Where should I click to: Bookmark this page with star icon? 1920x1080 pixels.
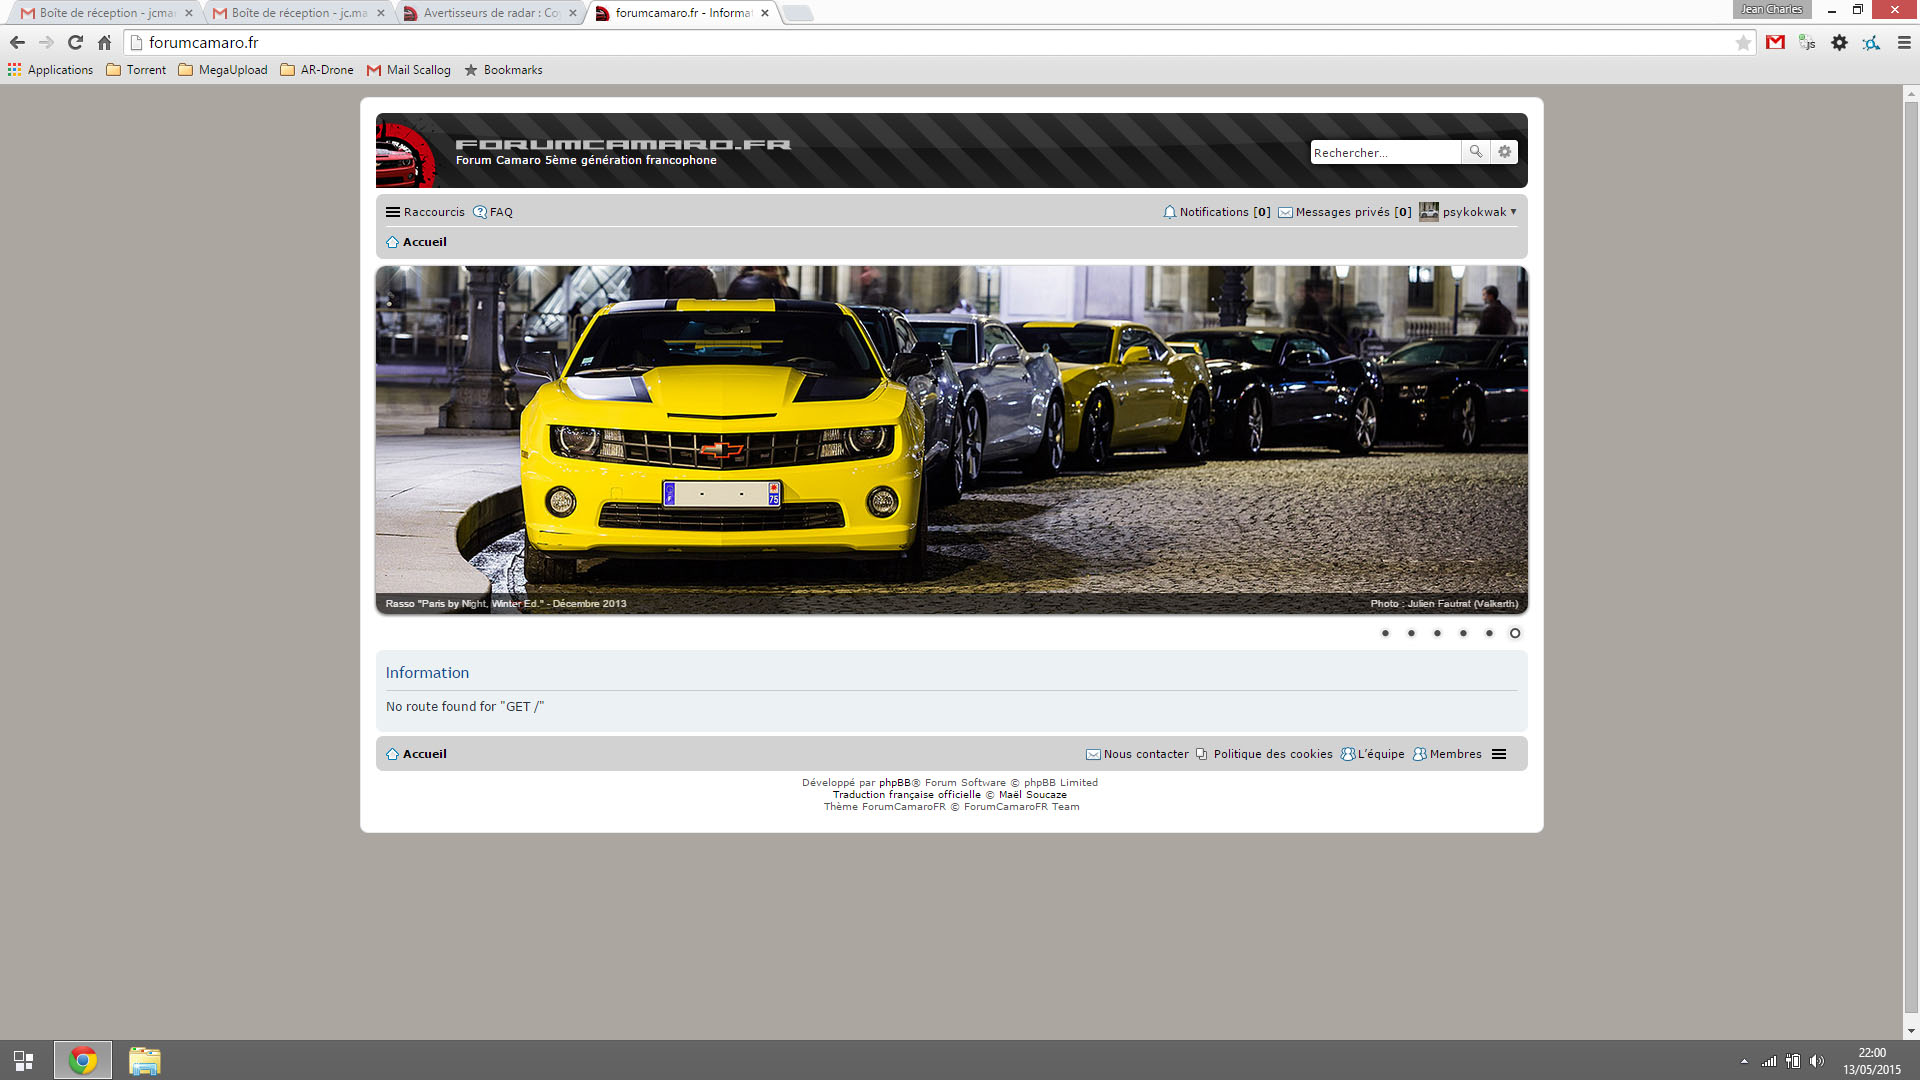click(x=1743, y=43)
